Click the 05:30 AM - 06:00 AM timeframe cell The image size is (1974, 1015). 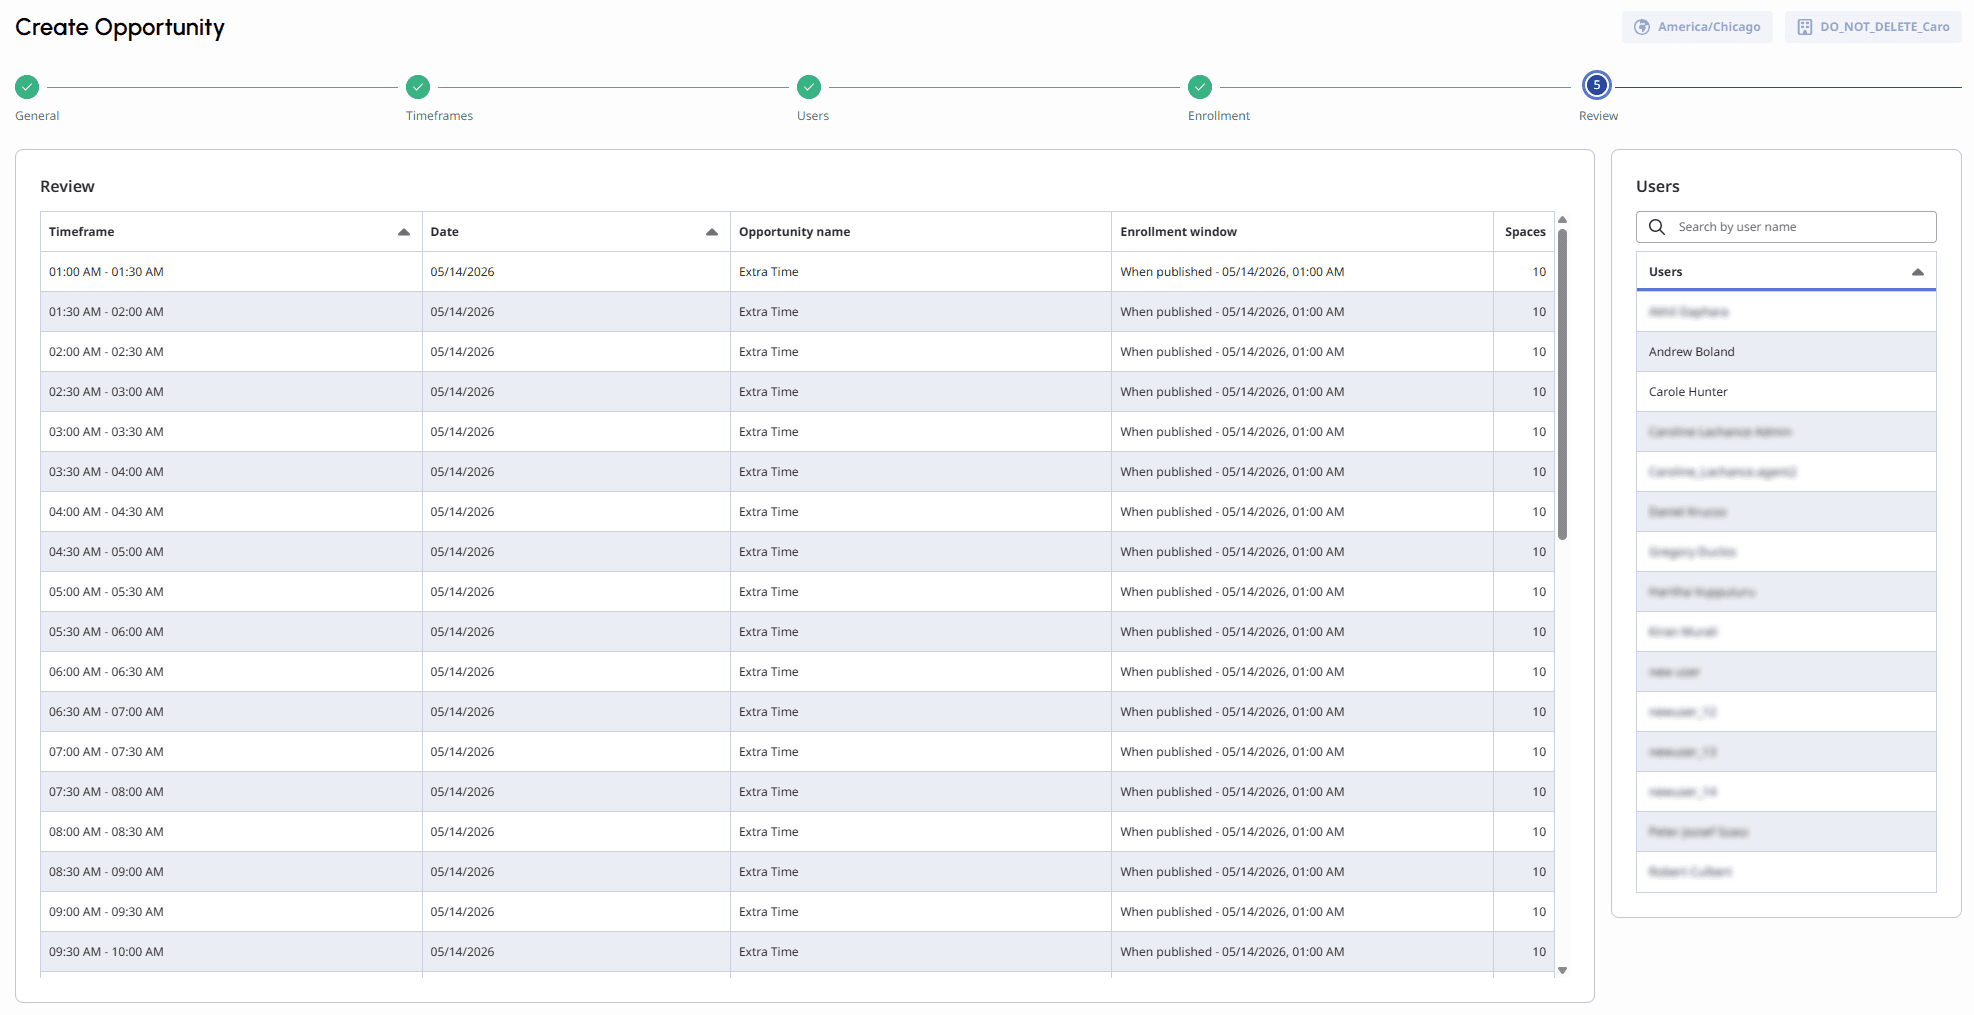point(231,632)
